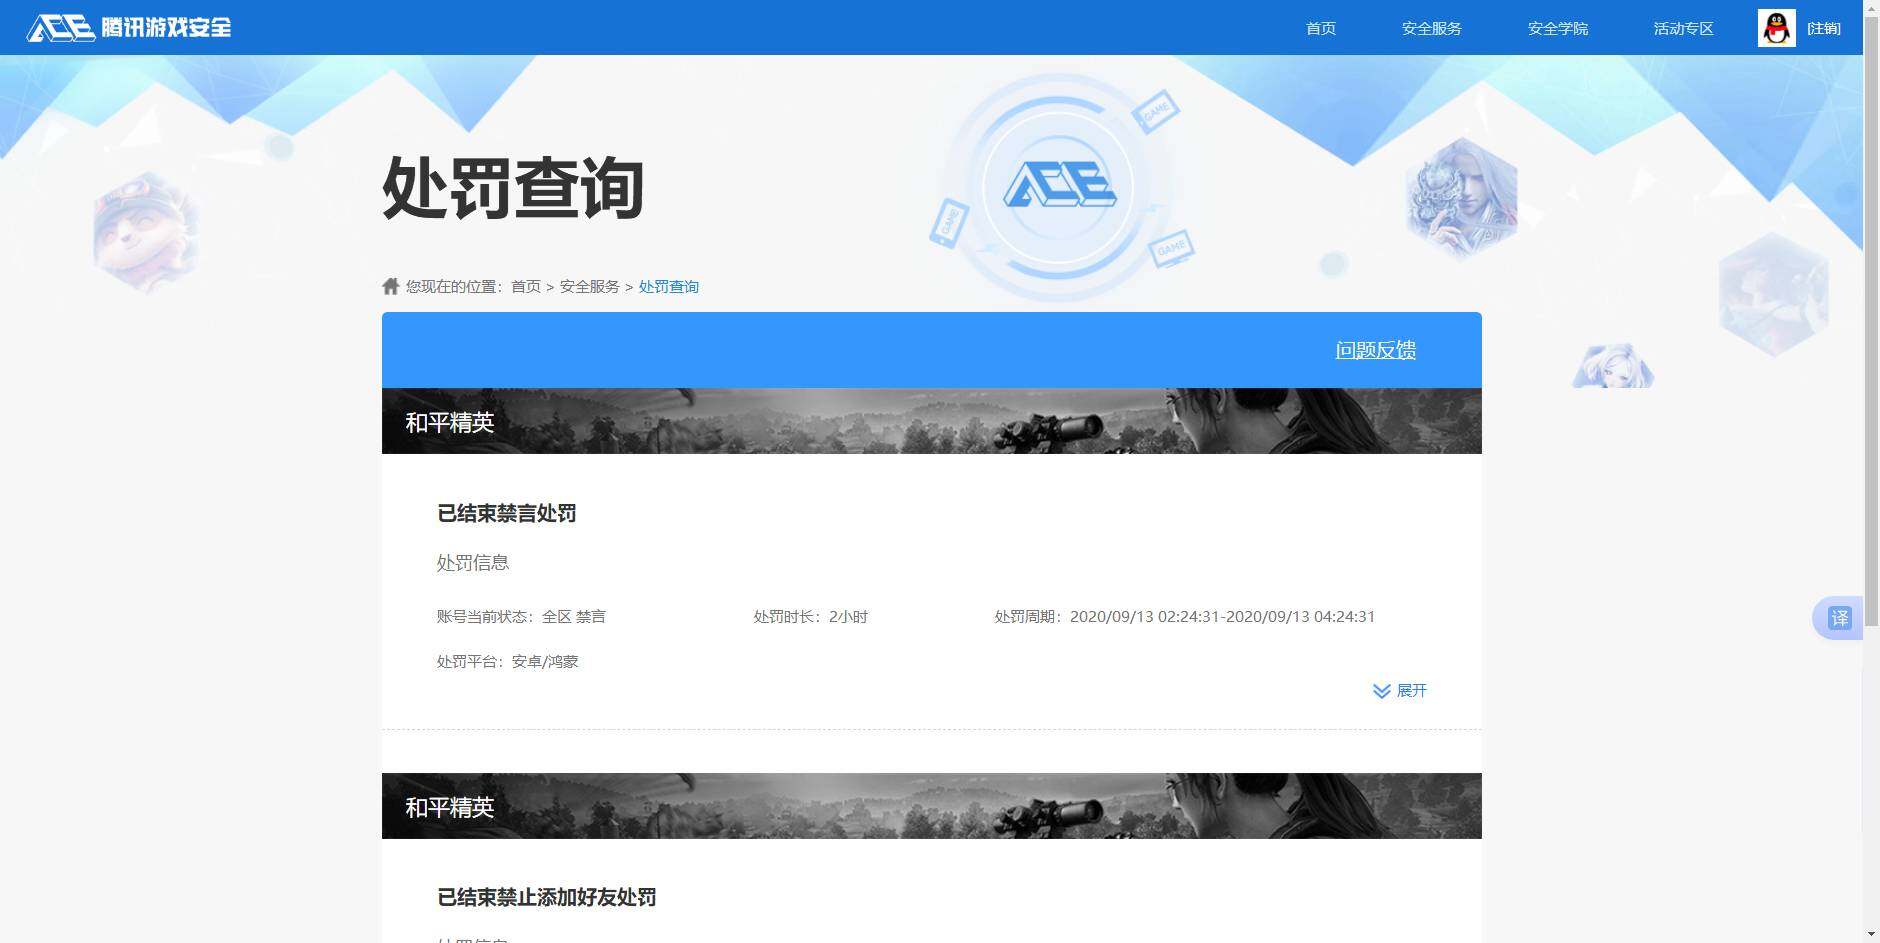Click the scrollbar up arrow
This screenshot has width=1880, height=943.
(x=1871, y=8)
